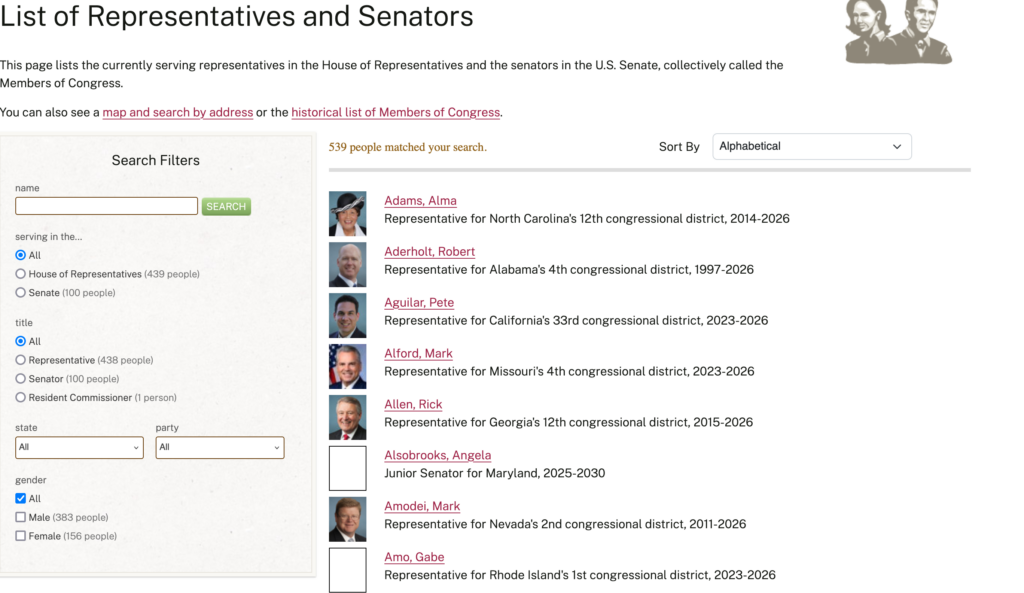
Task: Click Angela Alsobrooks' empty photo placeholder
Action: pos(347,468)
